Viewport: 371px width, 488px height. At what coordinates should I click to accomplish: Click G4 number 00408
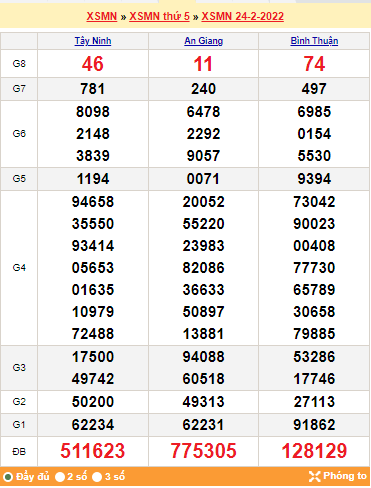coord(314,246)
